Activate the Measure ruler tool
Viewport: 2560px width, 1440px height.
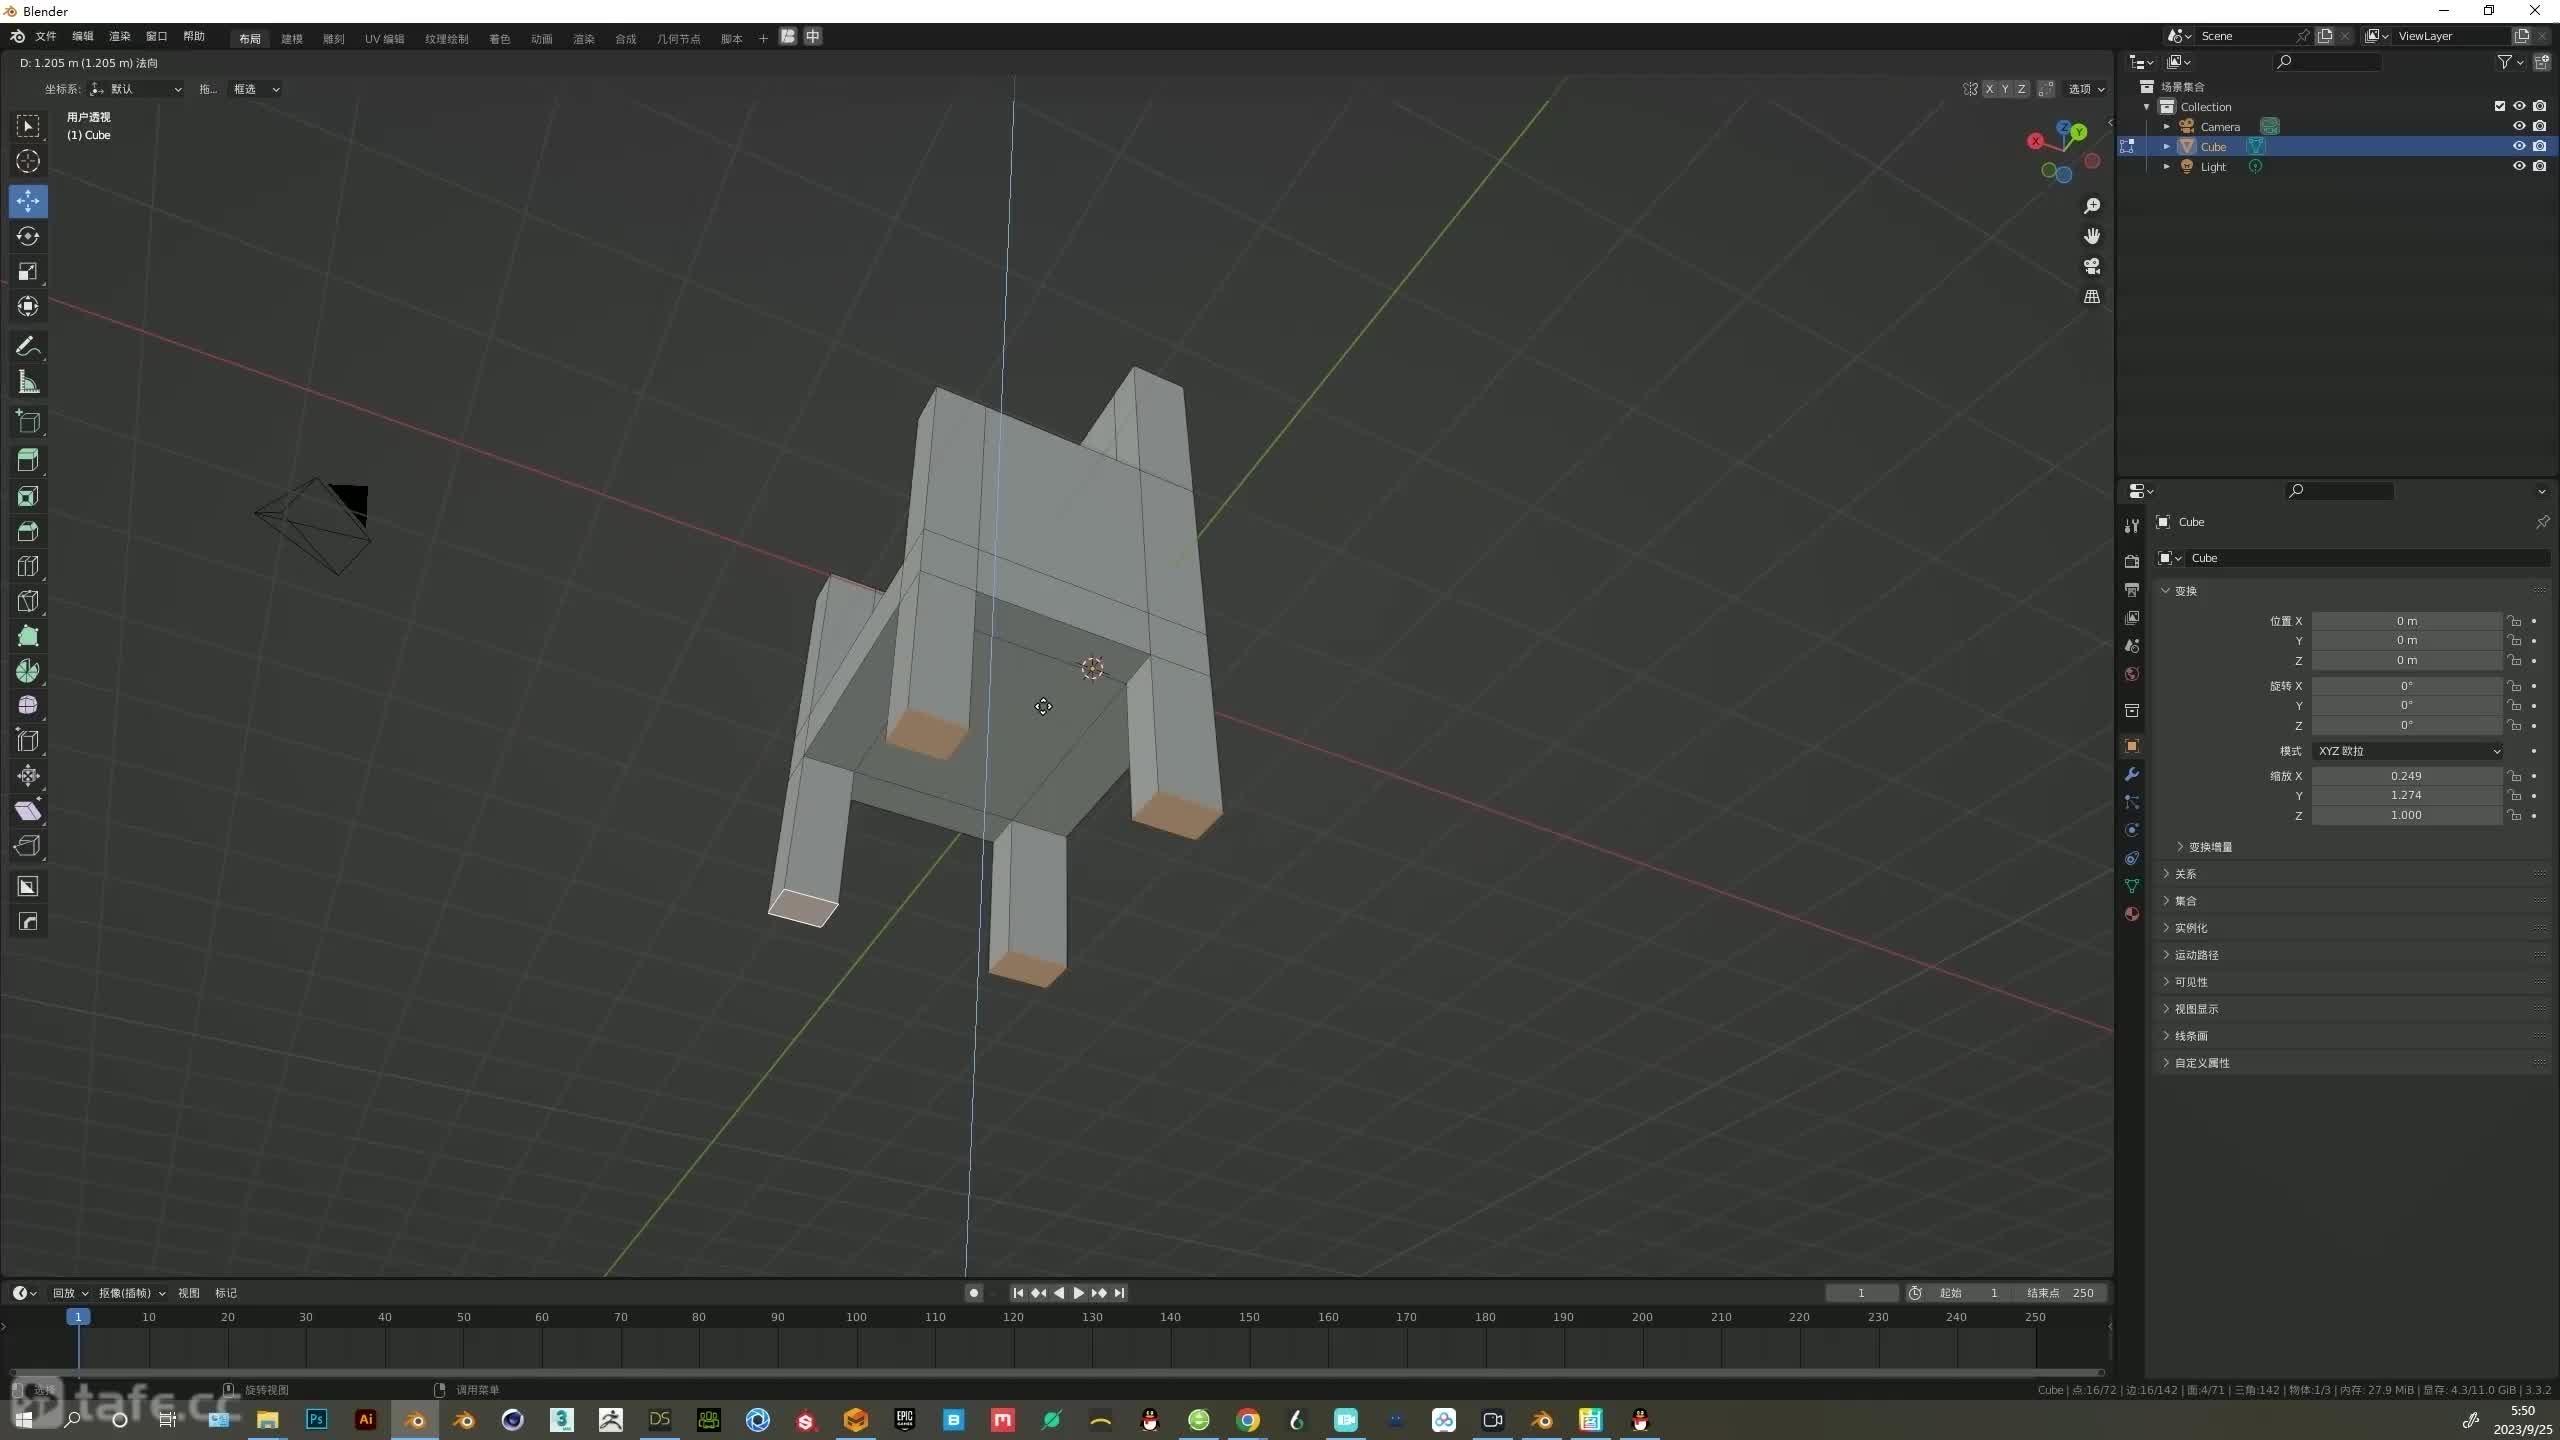click(28, 382)
